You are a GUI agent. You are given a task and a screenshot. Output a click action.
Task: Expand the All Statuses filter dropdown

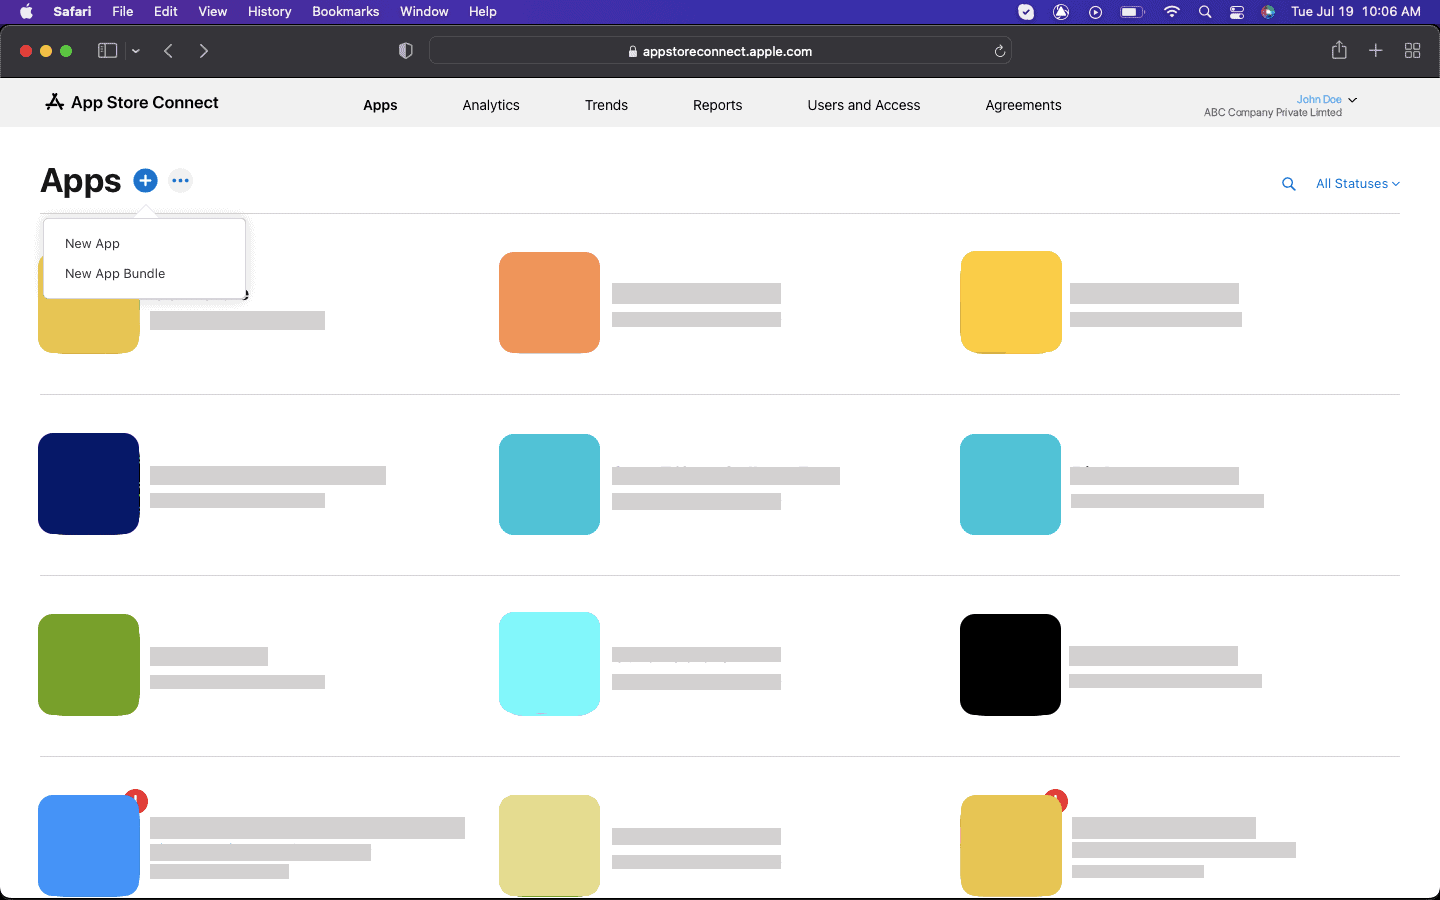1357,184
